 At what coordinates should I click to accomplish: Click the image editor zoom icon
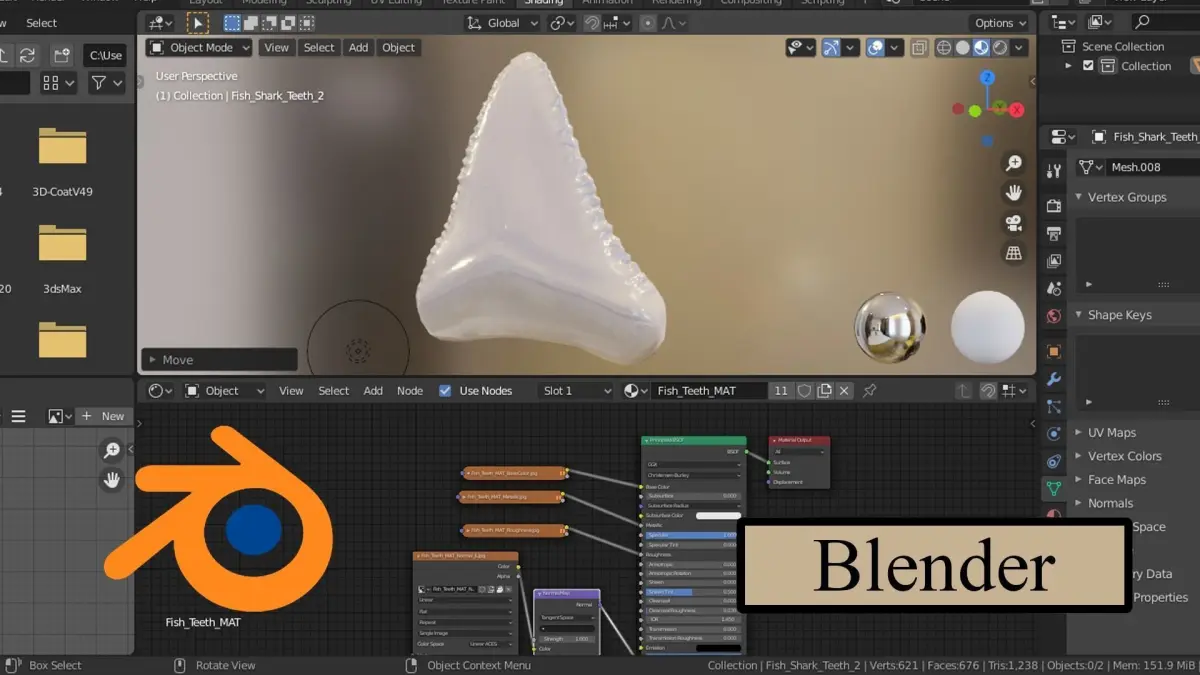[x=112, y=451]
